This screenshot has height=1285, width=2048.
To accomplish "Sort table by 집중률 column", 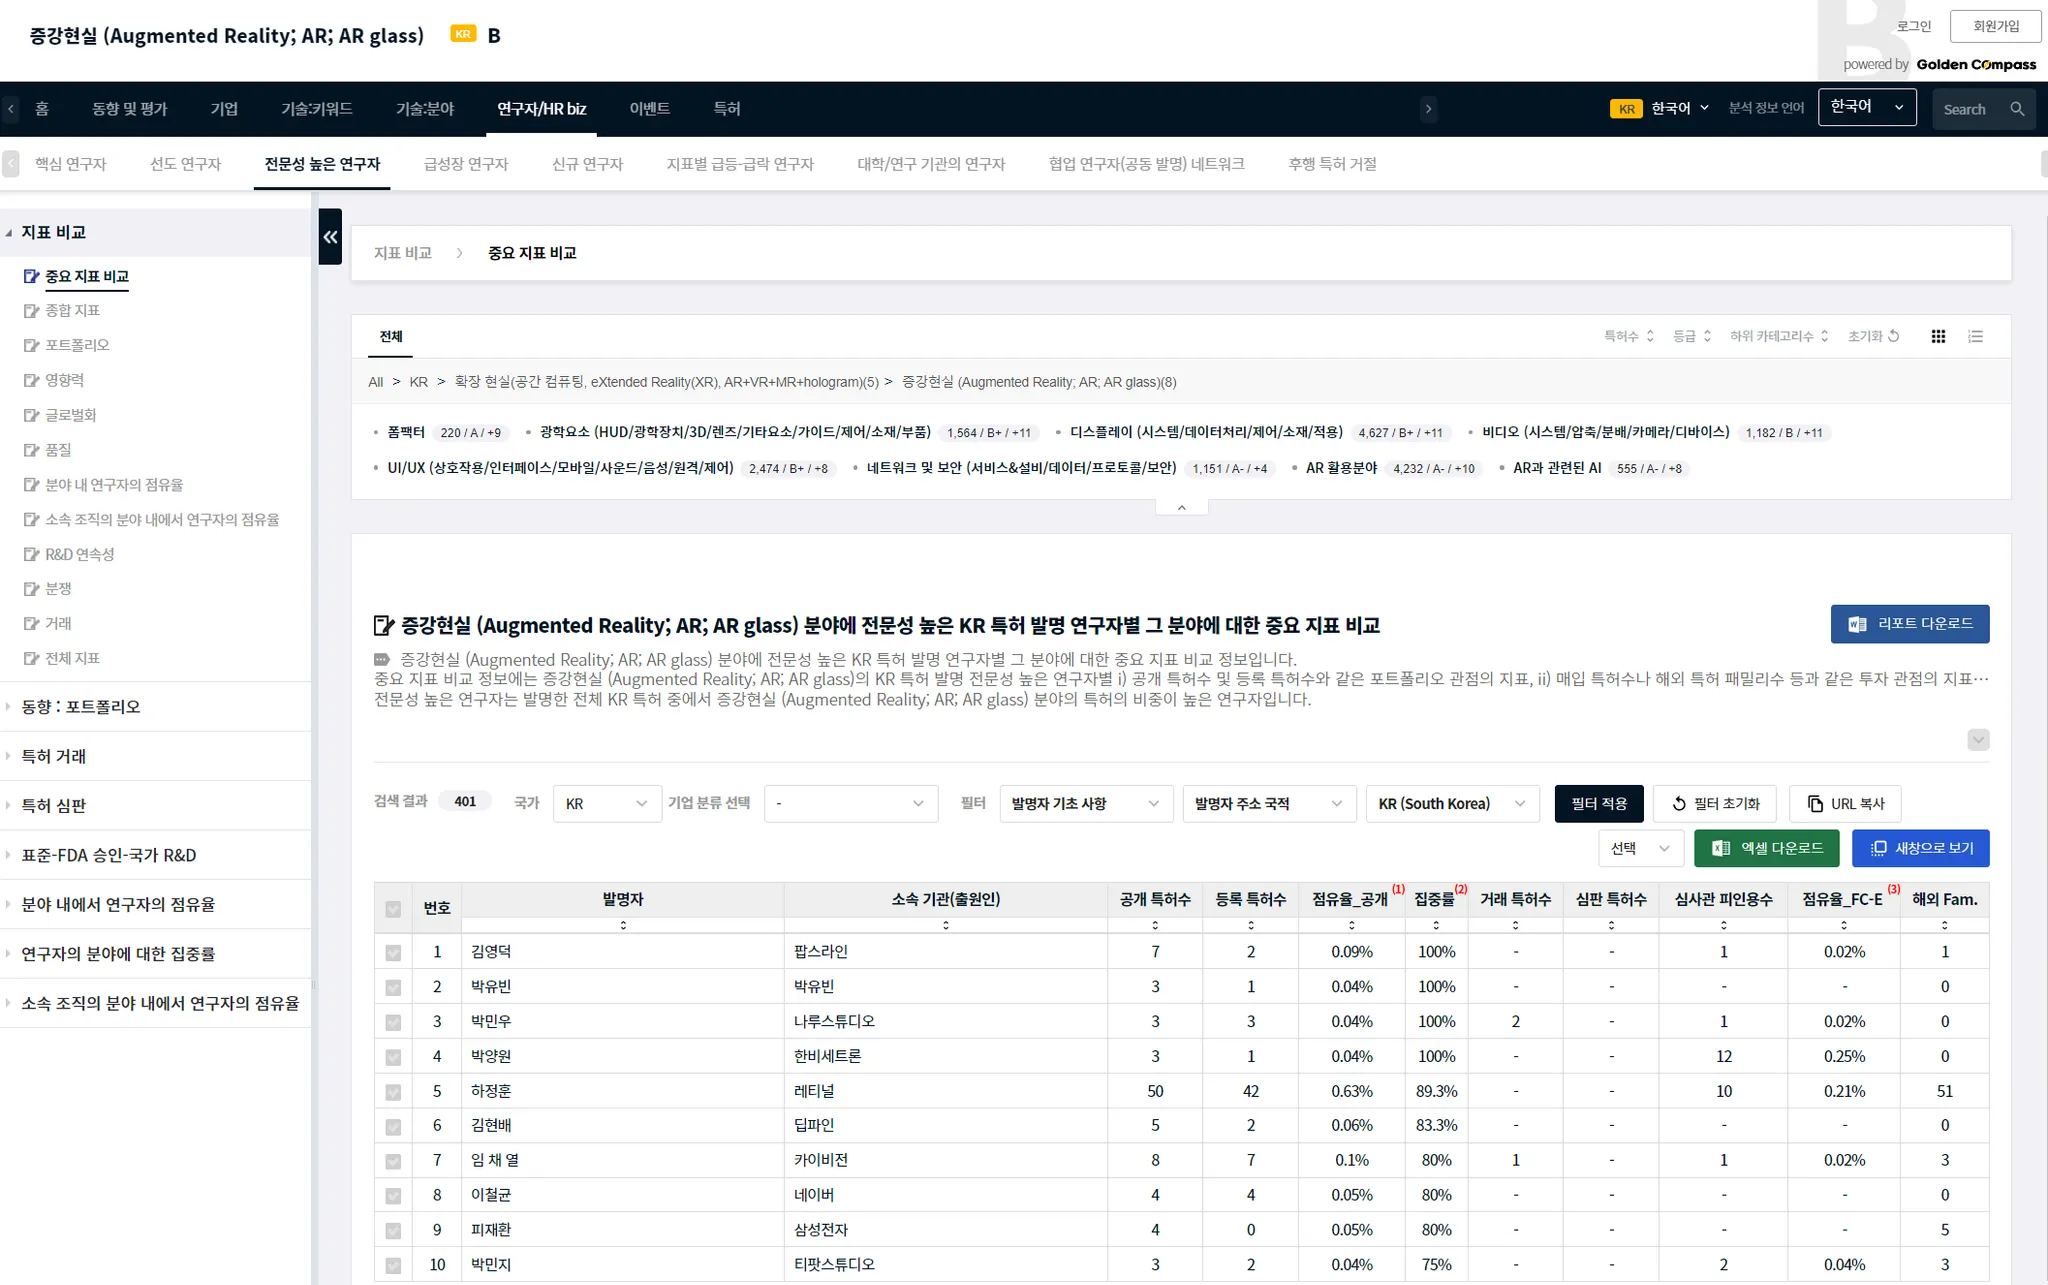I will [x=1436, y=925].
